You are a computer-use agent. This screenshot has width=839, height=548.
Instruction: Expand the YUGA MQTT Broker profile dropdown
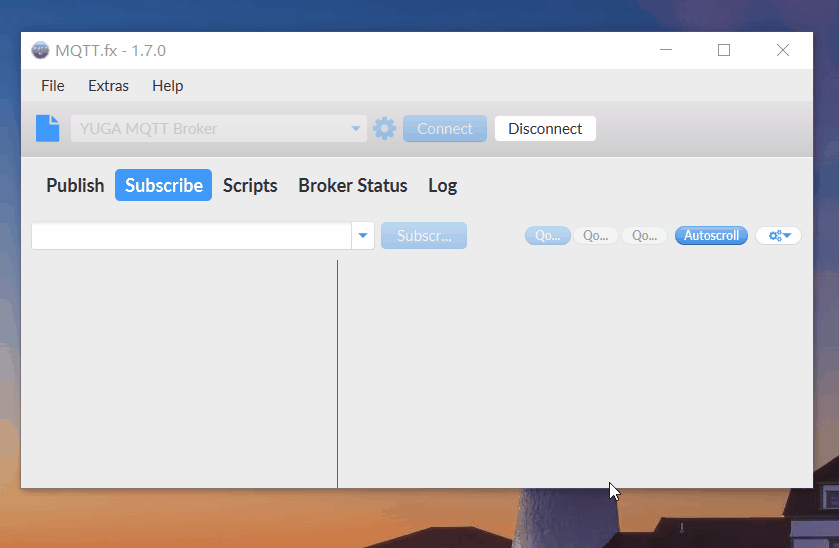coord(355,128)
